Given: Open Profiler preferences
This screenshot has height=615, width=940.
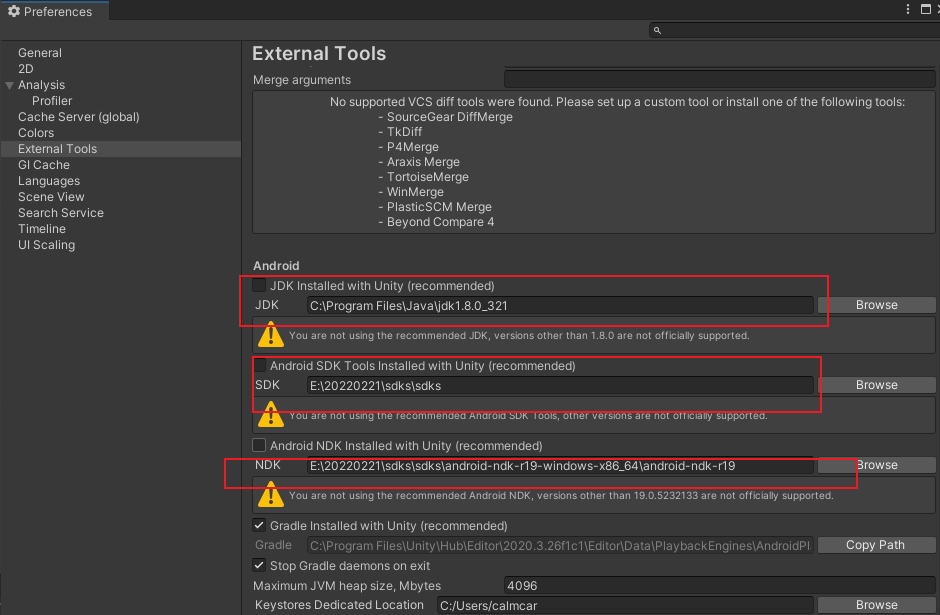Looking at the screenshot, I should pyautogui.click(x=52, y=101).
